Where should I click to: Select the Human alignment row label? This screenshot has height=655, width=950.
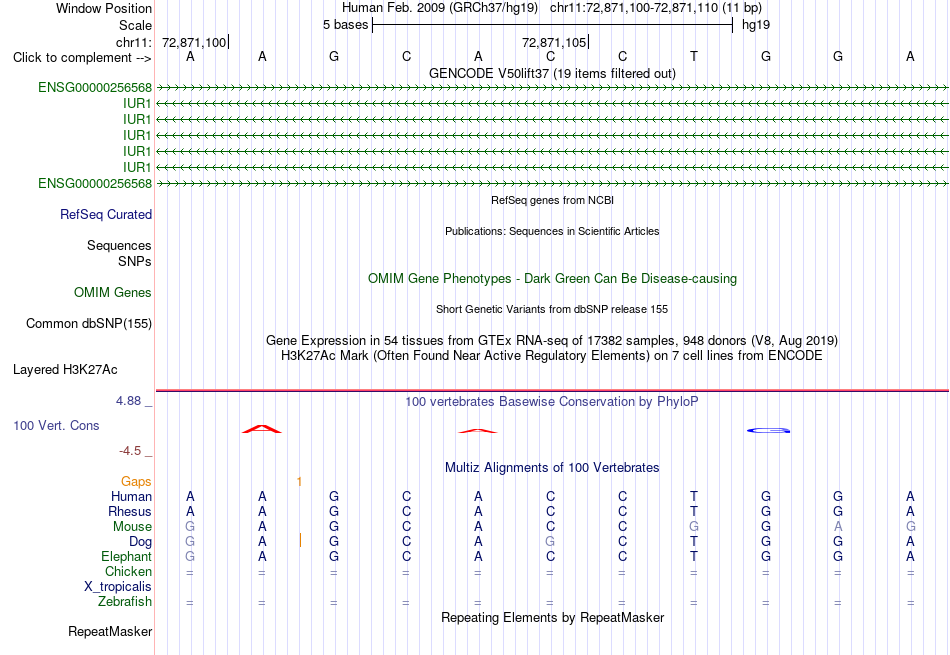(131, 496)
